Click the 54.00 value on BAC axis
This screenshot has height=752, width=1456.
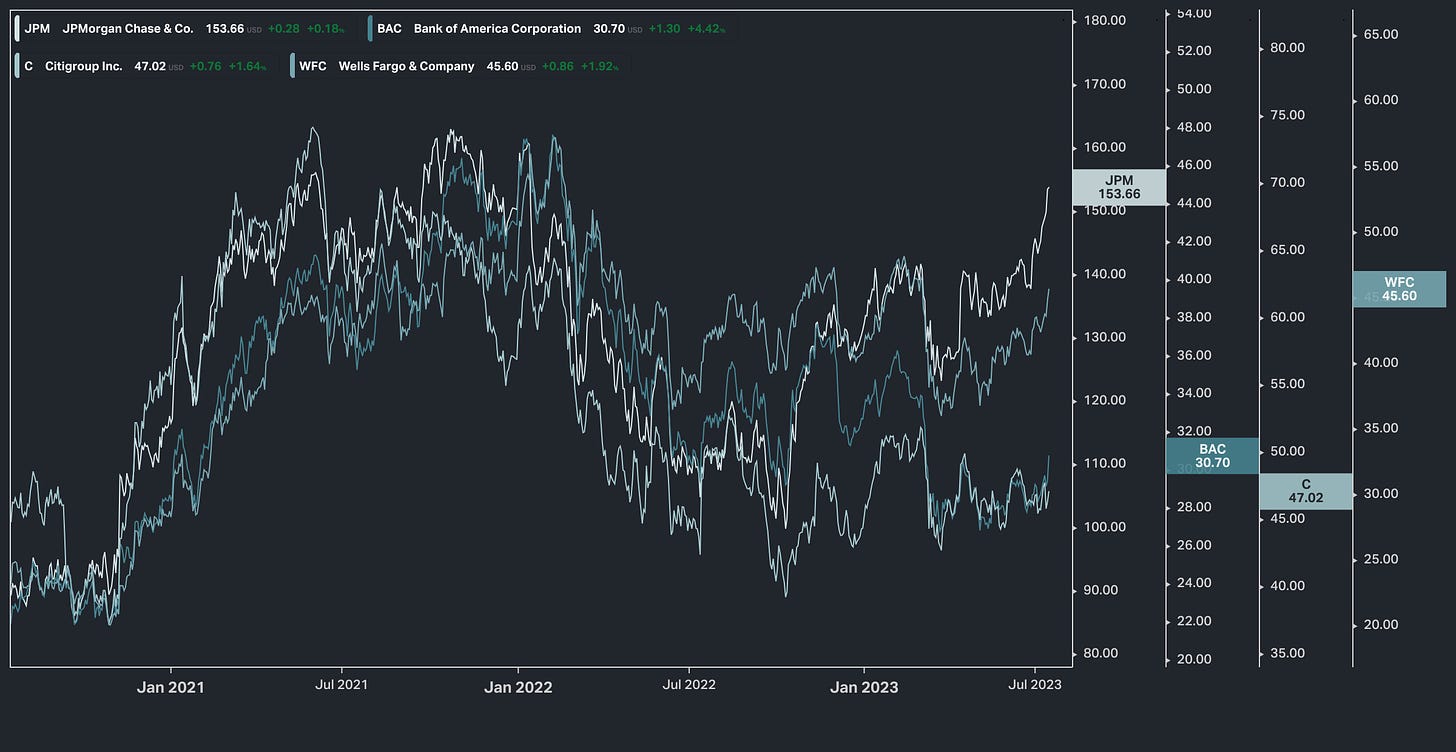point(1194,13)
